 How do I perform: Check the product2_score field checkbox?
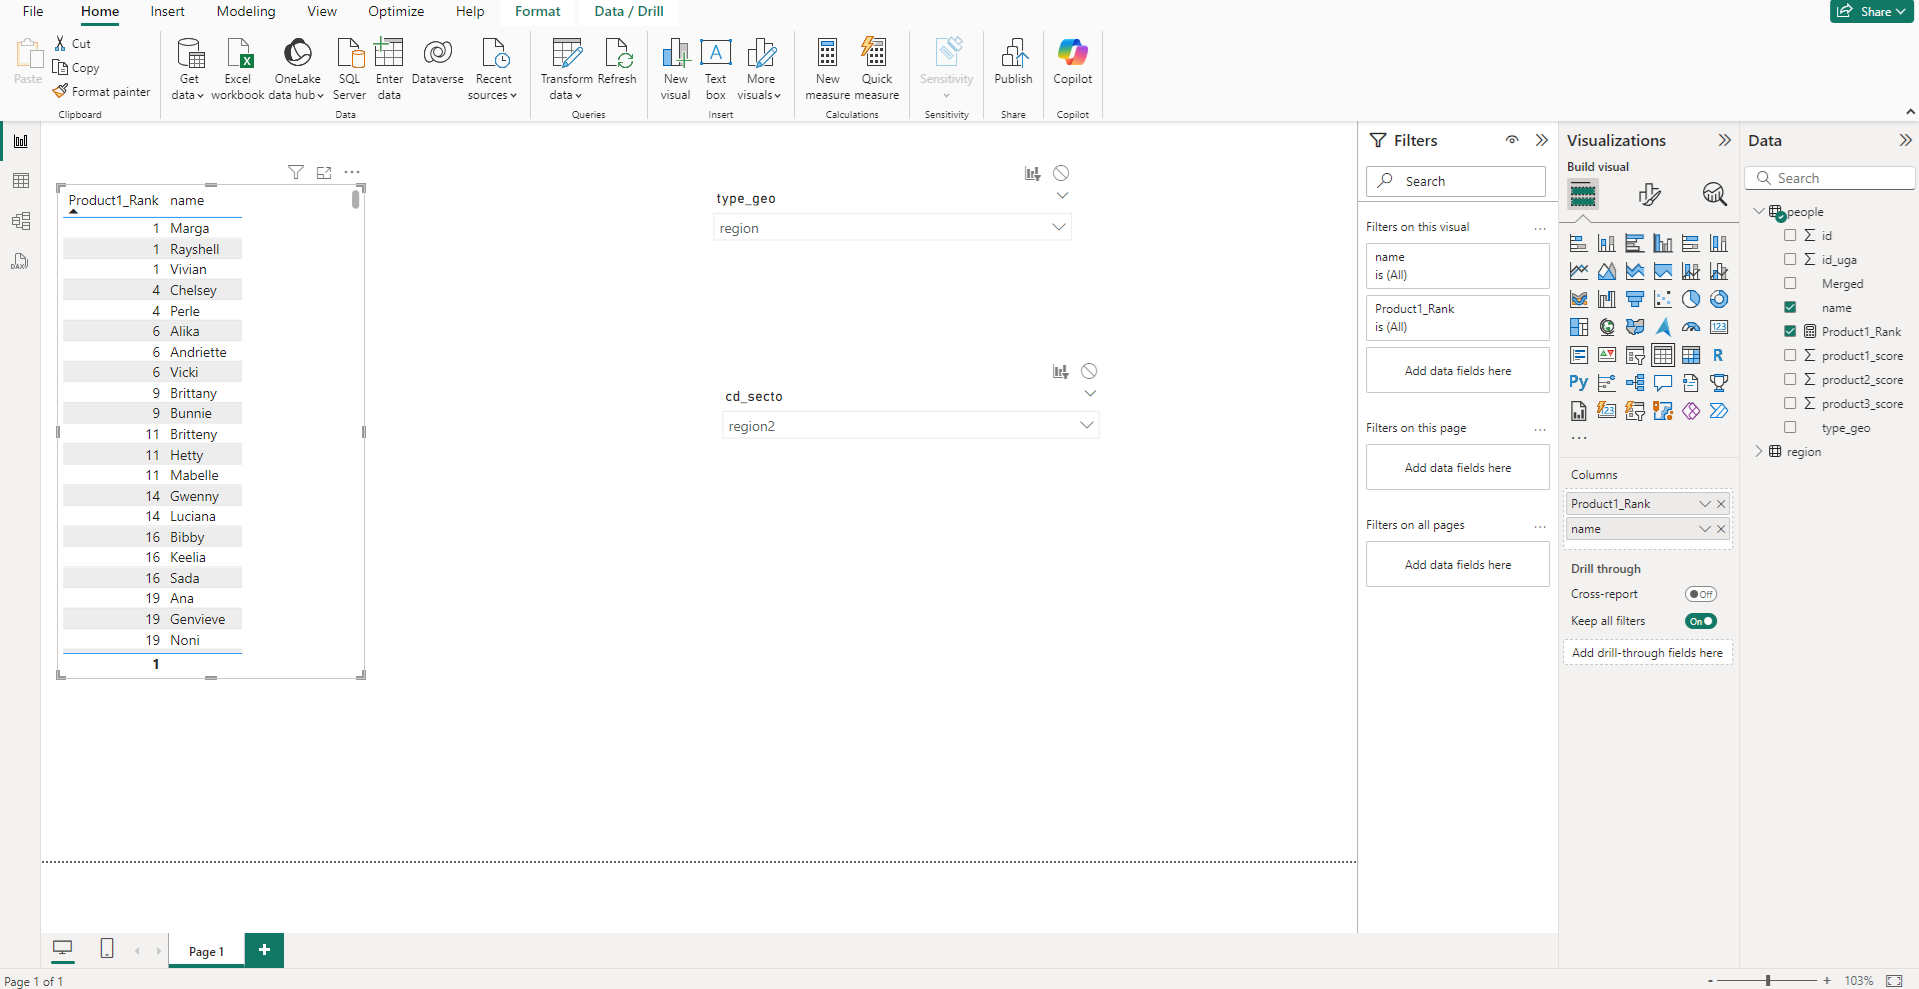click(x=1790, y=380)
